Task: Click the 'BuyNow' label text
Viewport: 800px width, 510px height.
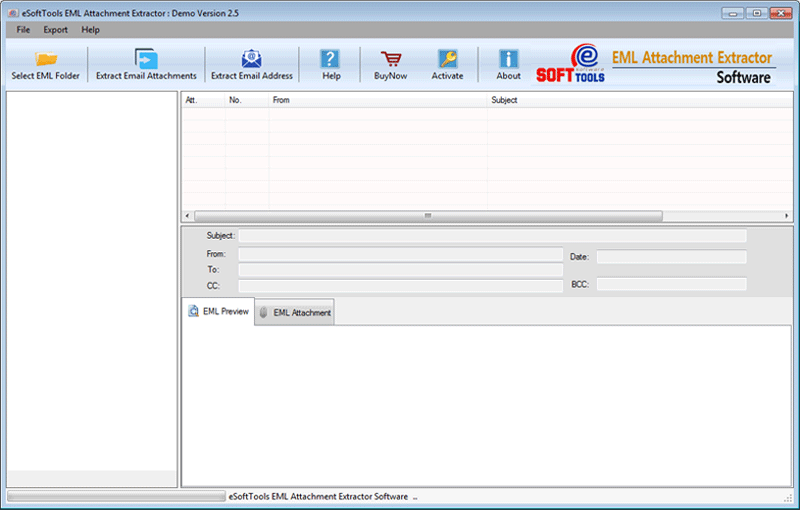Action: (391, 75)
